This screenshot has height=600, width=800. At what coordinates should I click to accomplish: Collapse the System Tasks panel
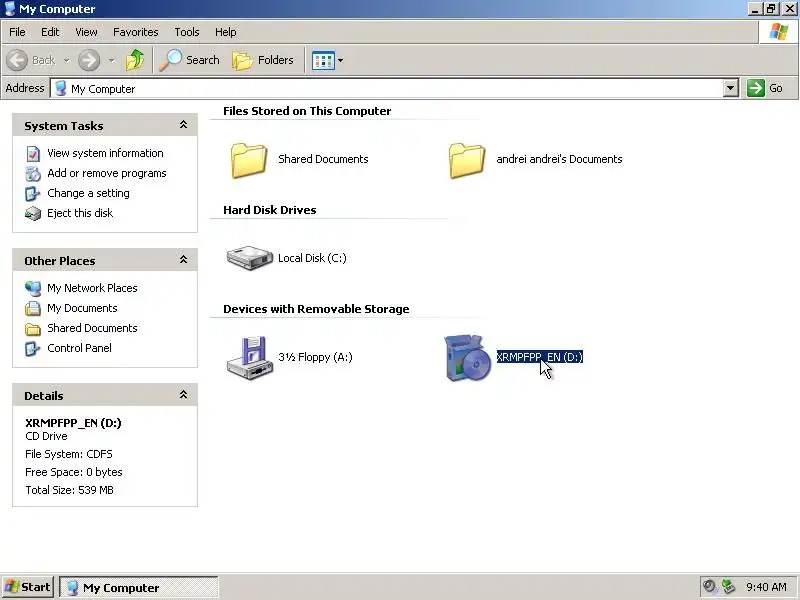183,125
